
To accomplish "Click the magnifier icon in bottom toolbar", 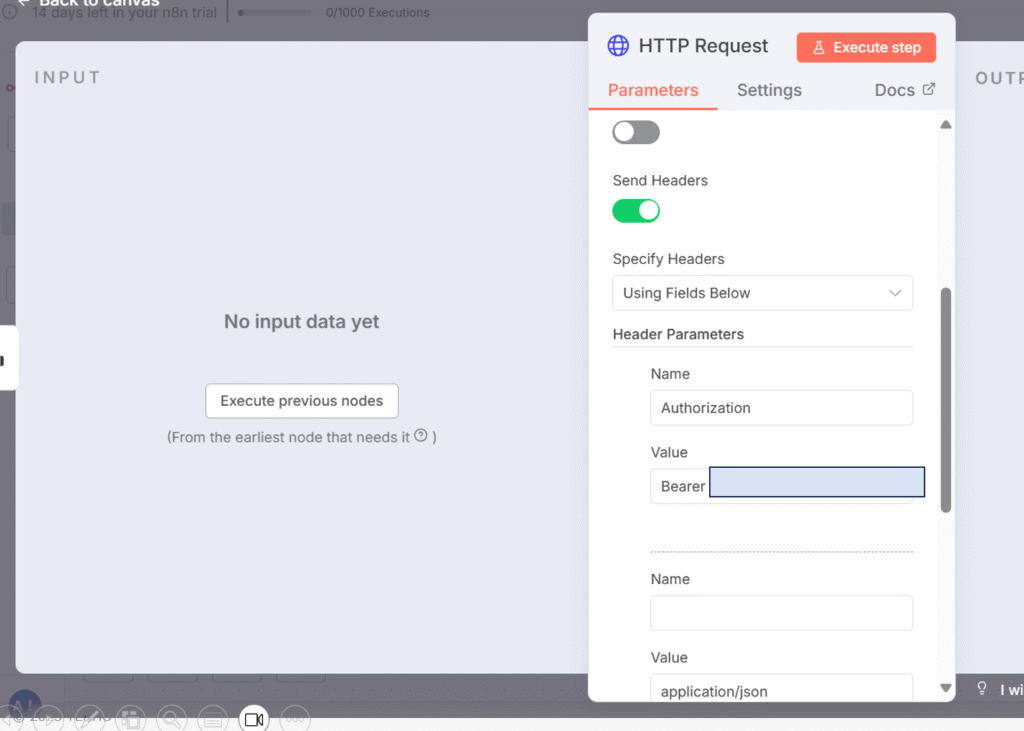I will pyautogui.click(x=171, y=718).
